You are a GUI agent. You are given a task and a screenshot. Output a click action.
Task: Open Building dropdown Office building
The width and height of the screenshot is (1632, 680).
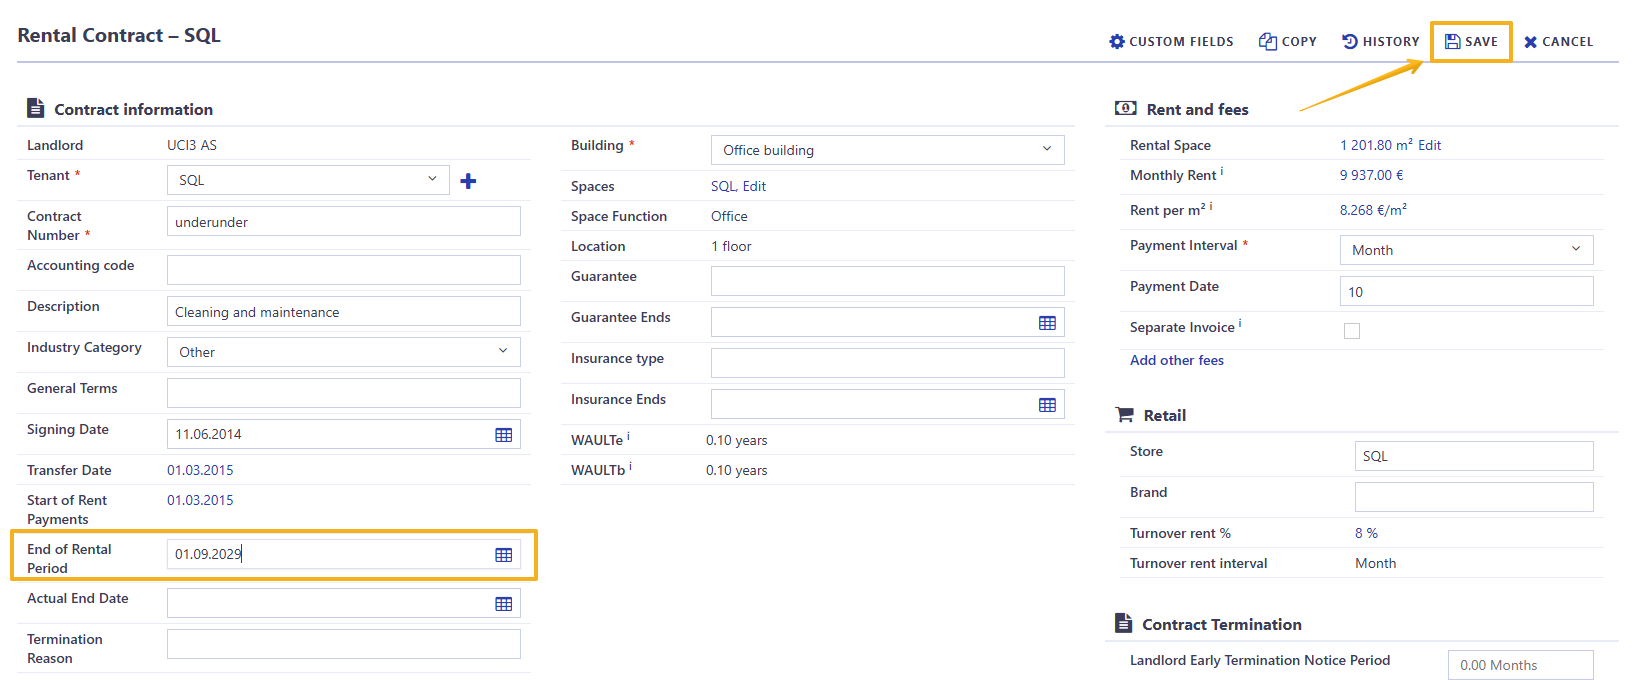(888, 150)
